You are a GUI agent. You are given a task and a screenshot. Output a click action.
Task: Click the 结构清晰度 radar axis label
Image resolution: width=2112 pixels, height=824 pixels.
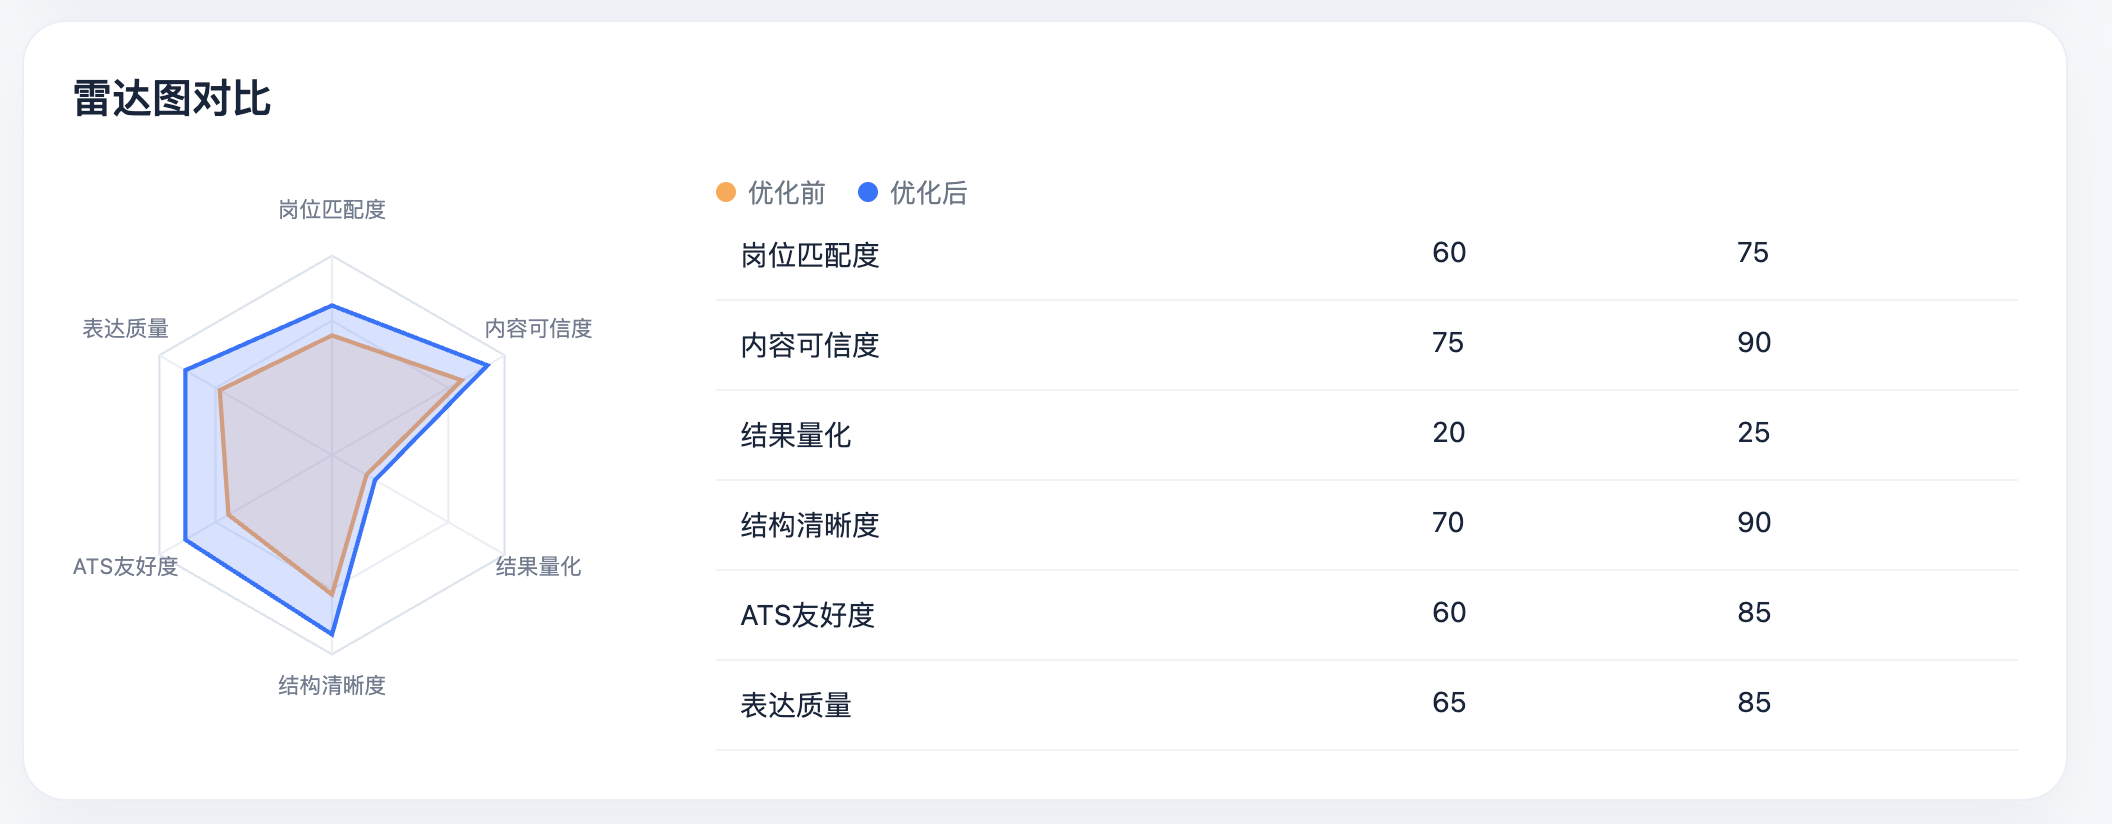tap(332, 685)
